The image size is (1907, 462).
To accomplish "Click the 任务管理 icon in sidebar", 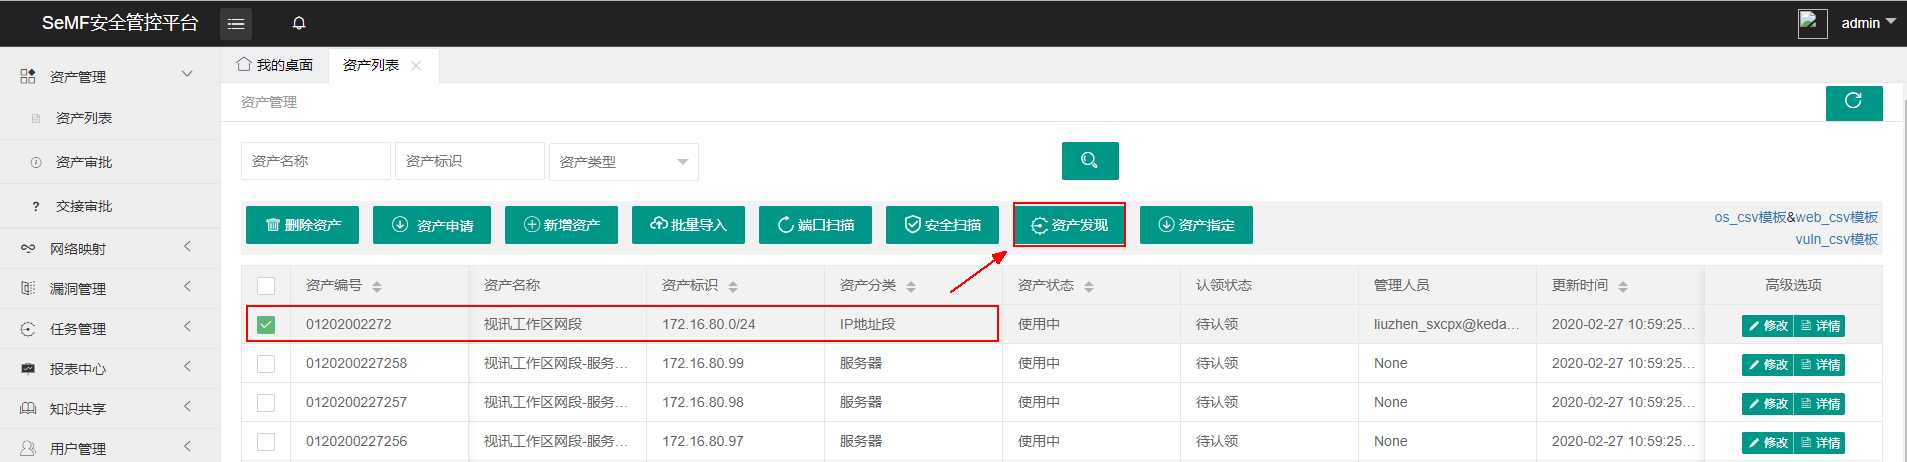I will (28, 328).
